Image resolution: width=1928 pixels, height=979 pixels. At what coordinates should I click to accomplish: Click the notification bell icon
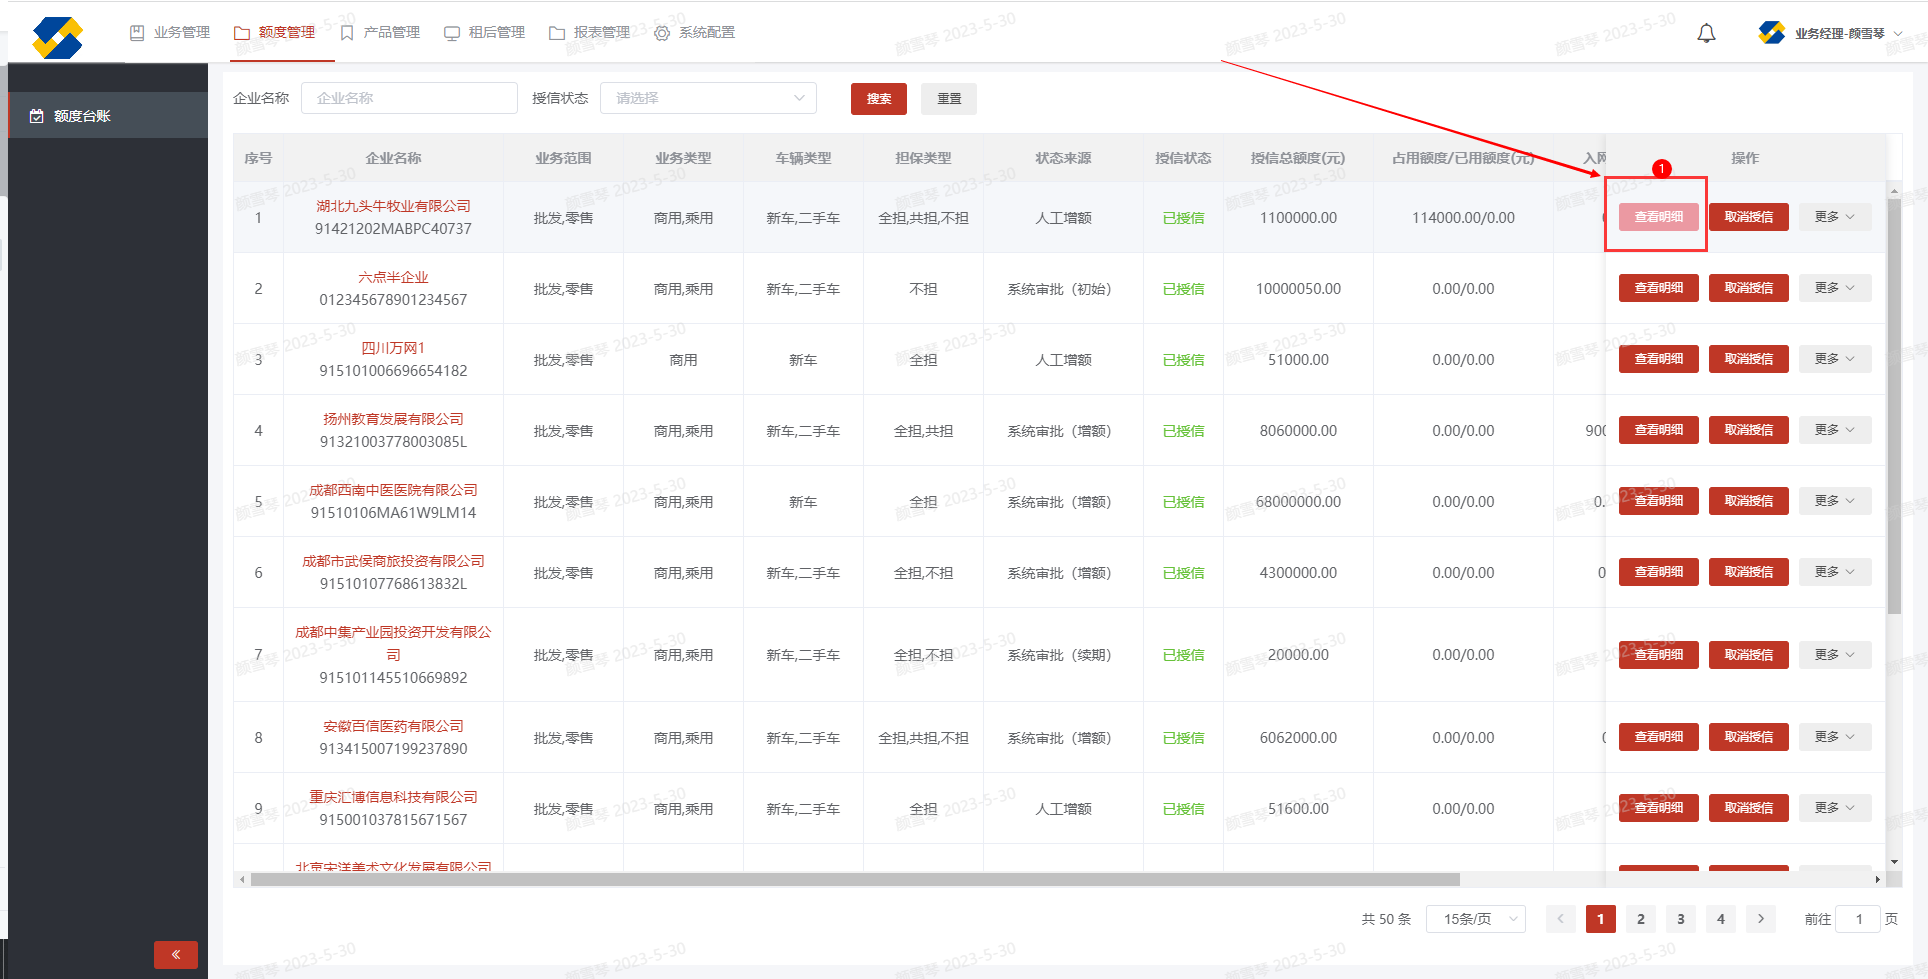click(x=1706, y=34)
